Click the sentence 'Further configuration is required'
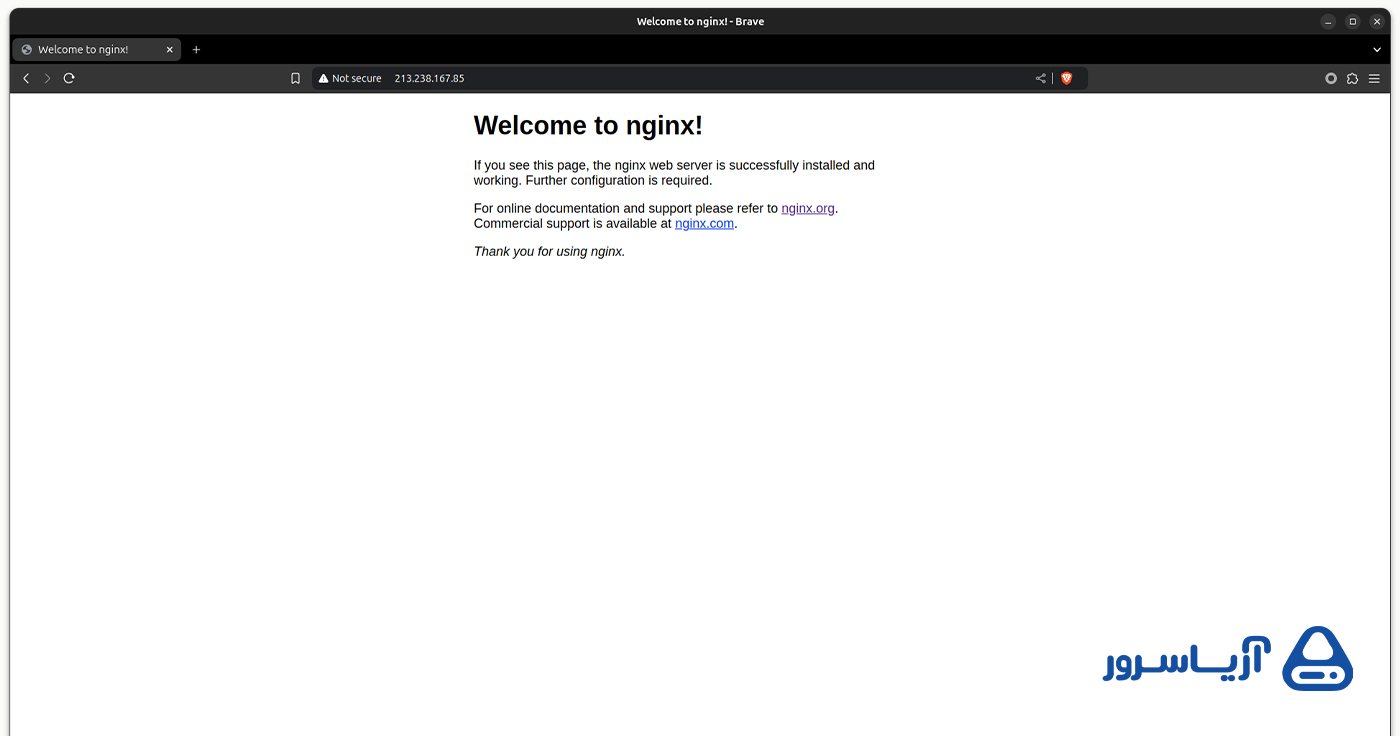 pyautogui.click(x=618, y=180)
